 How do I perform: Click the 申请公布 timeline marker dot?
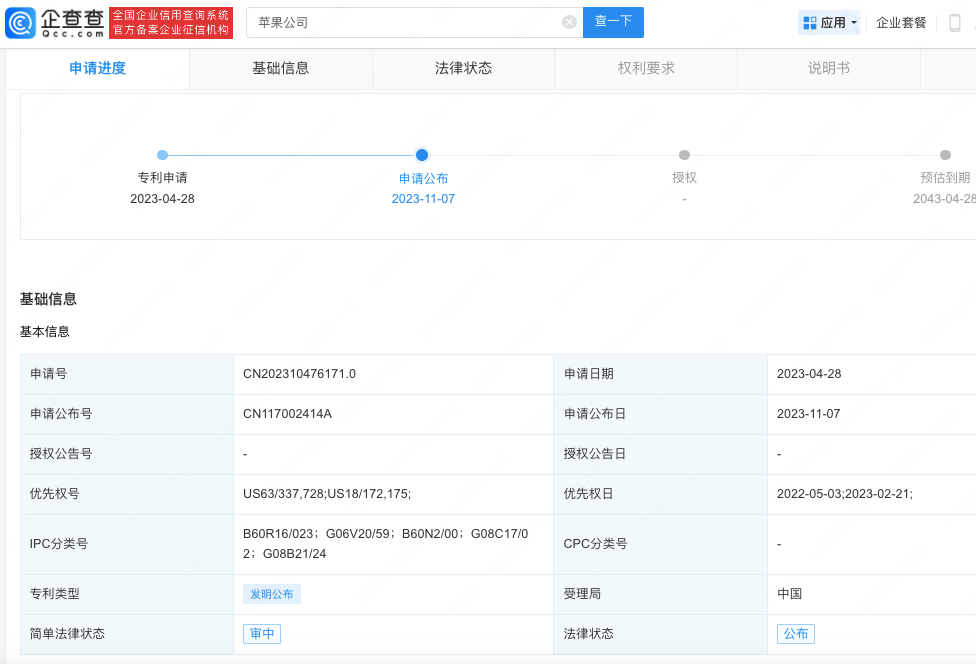[422, 155]
